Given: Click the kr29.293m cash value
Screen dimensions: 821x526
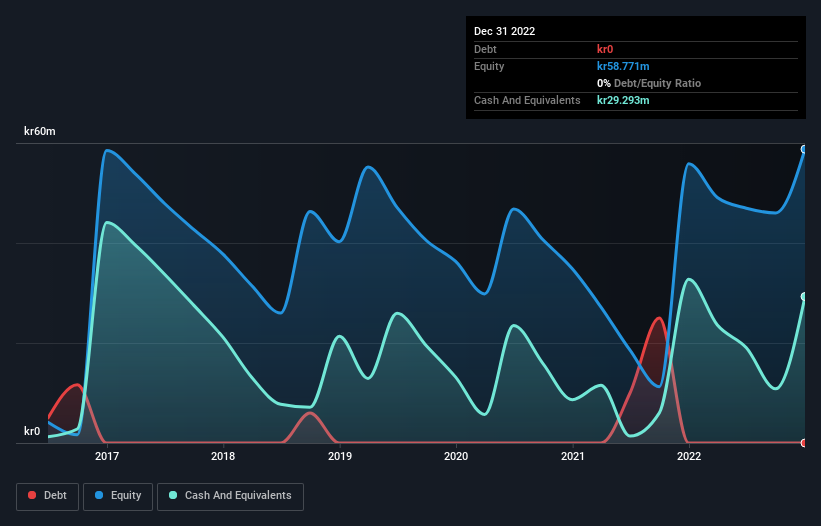Looking at the screenshot, I should [623, 100].
